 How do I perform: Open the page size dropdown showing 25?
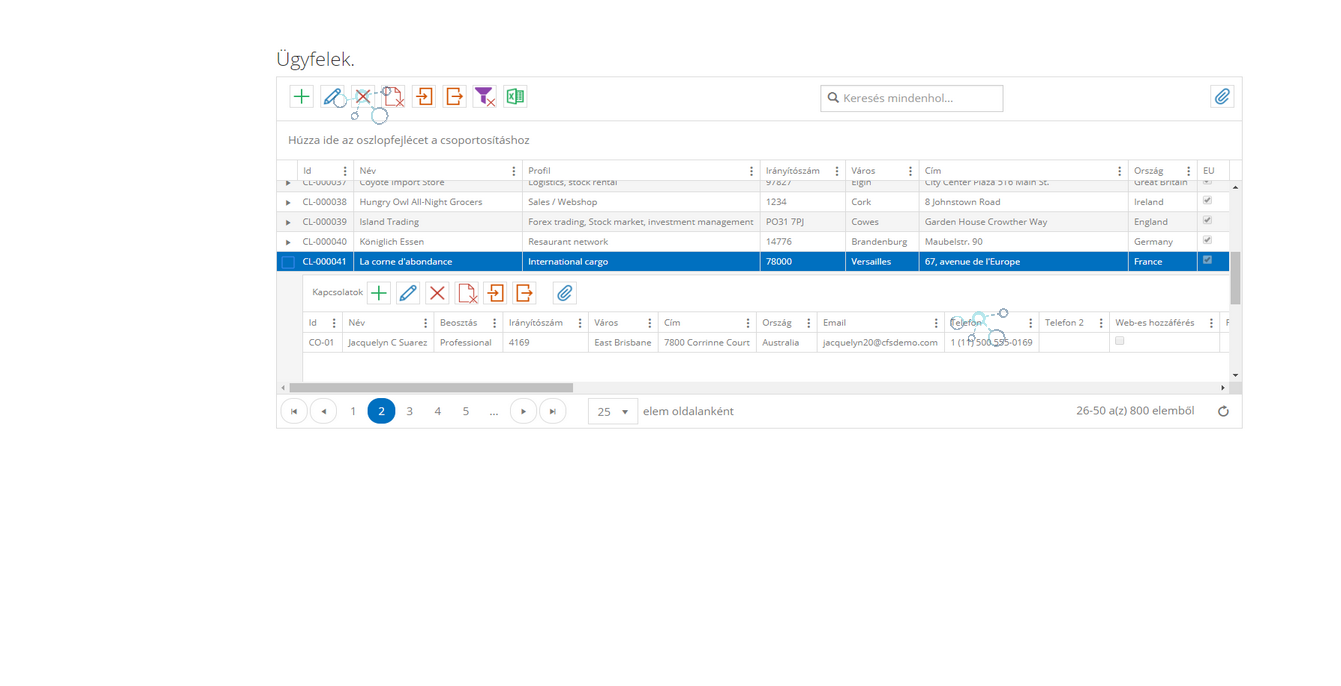coord(613,411)
